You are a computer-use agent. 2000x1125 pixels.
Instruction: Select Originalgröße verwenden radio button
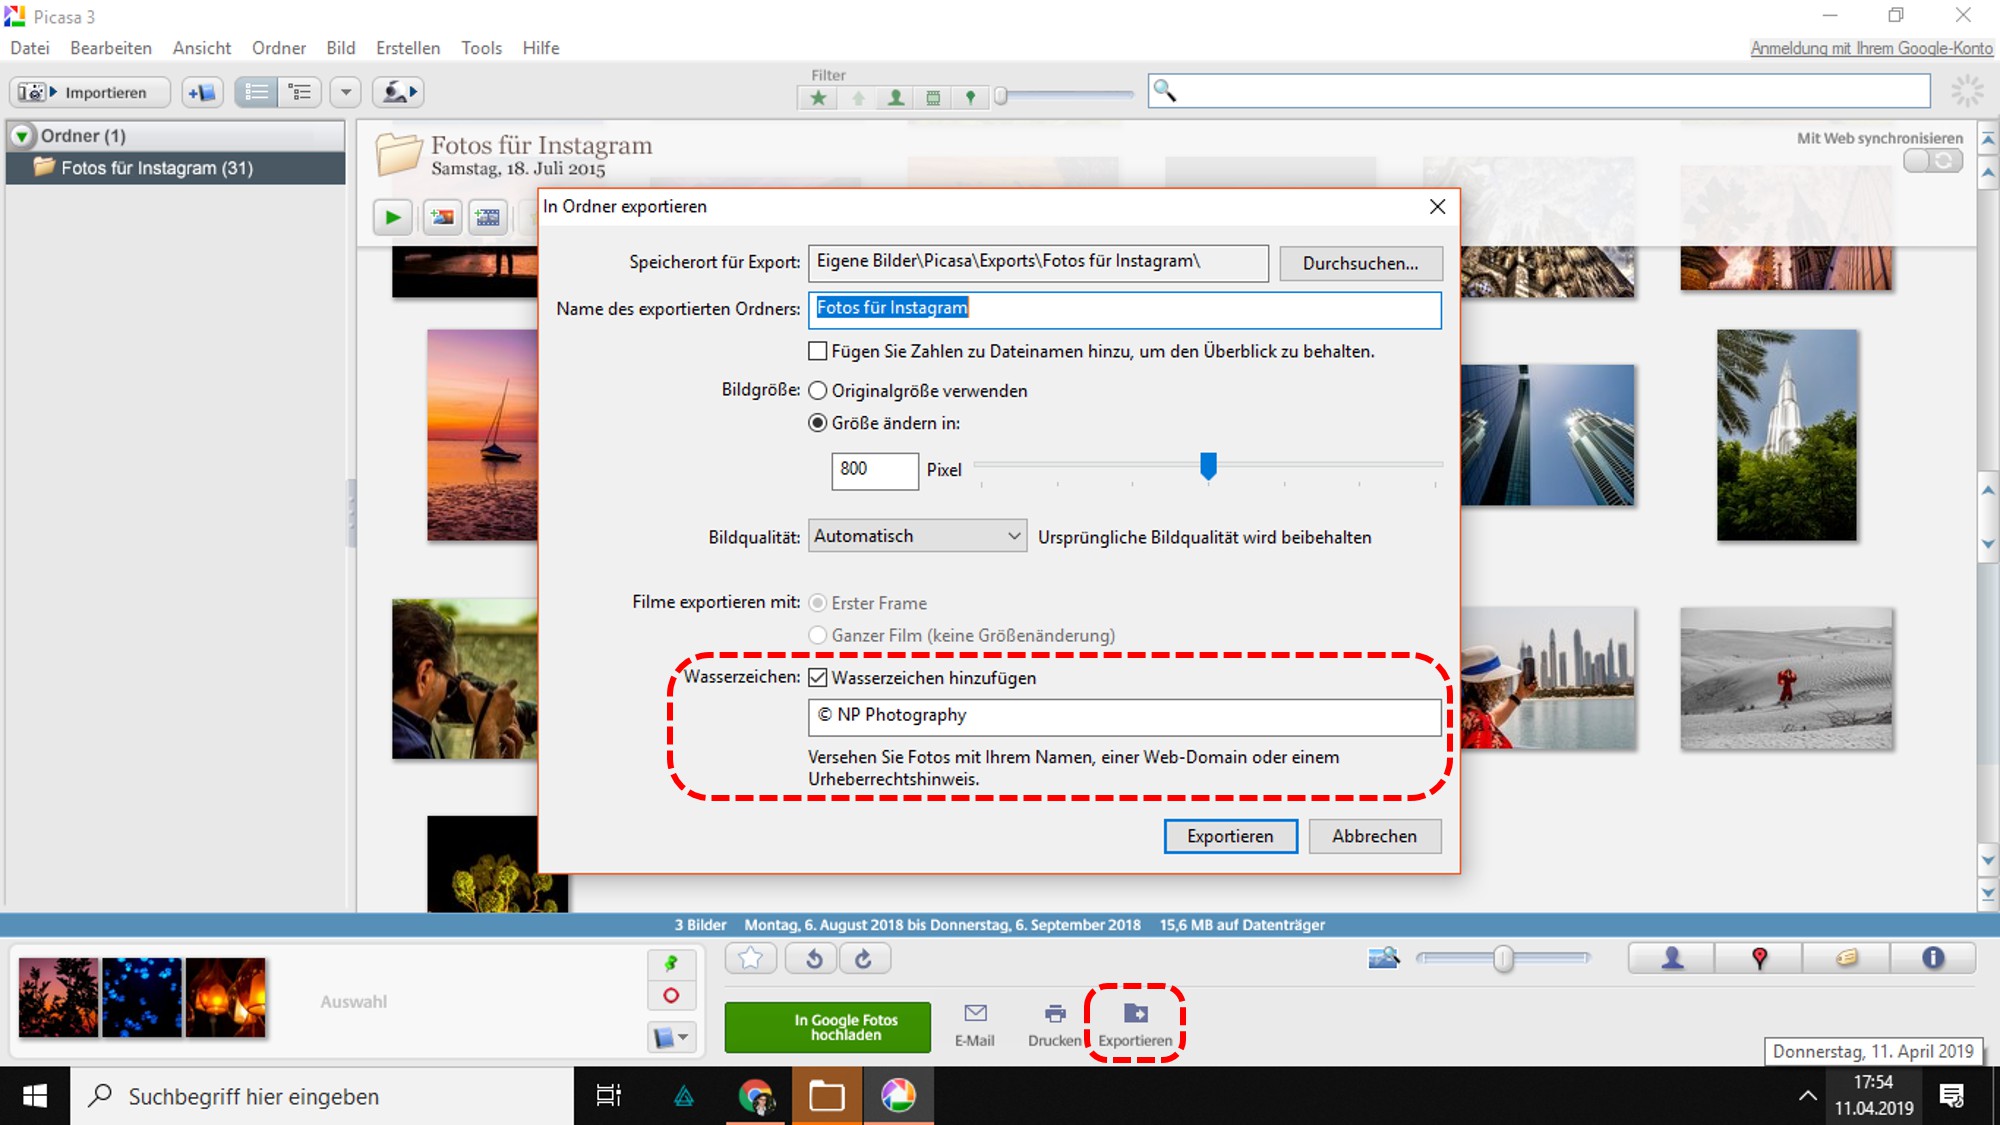818,391
